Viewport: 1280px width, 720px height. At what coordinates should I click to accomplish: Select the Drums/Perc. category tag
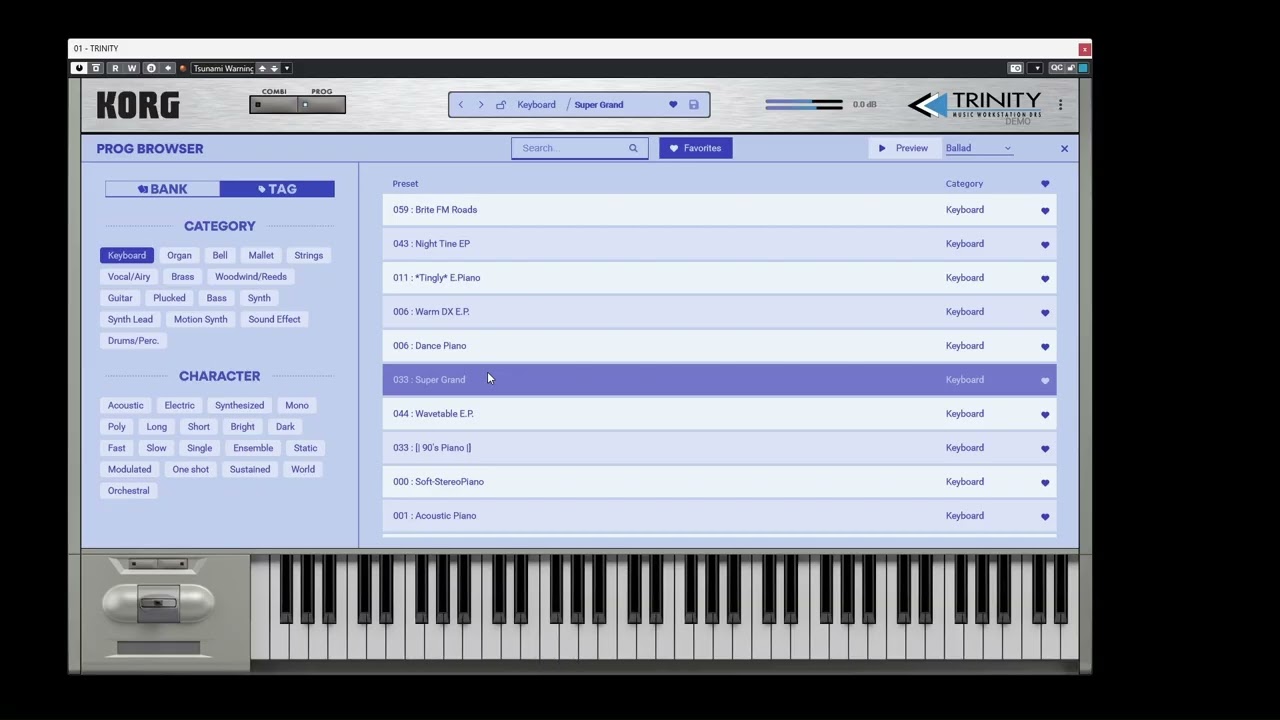point(133,340)
